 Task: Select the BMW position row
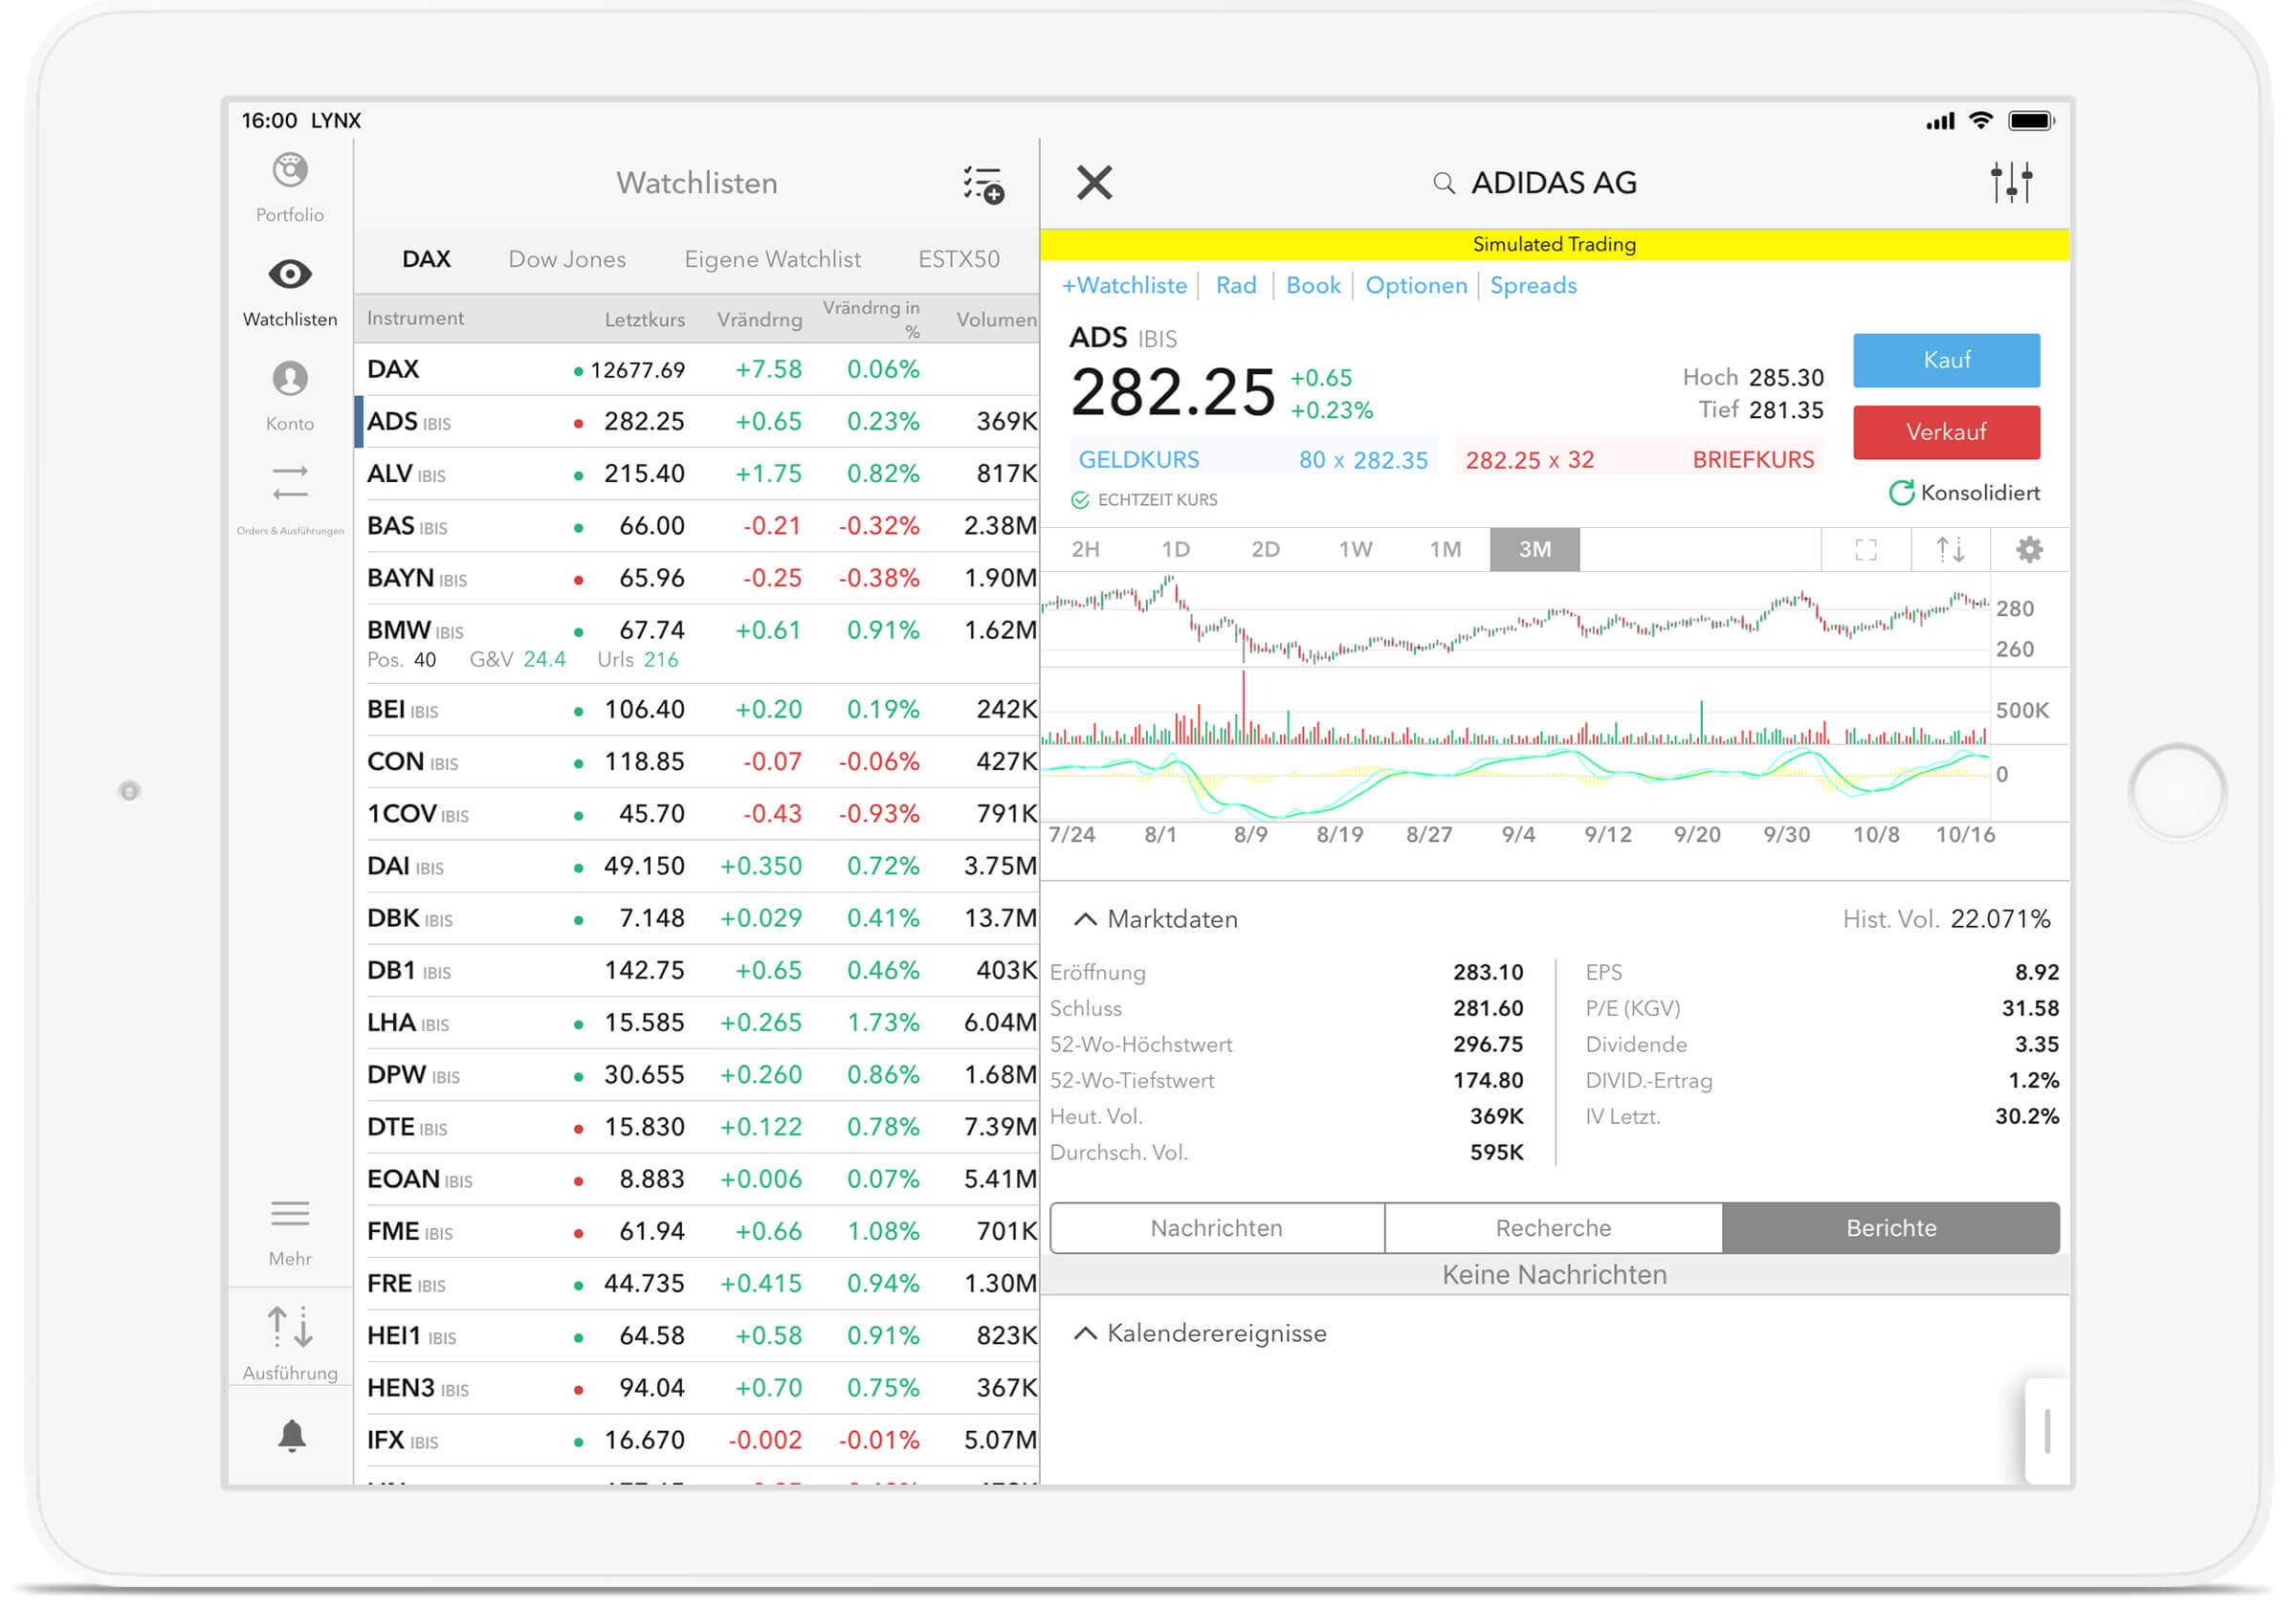[697, 644]
